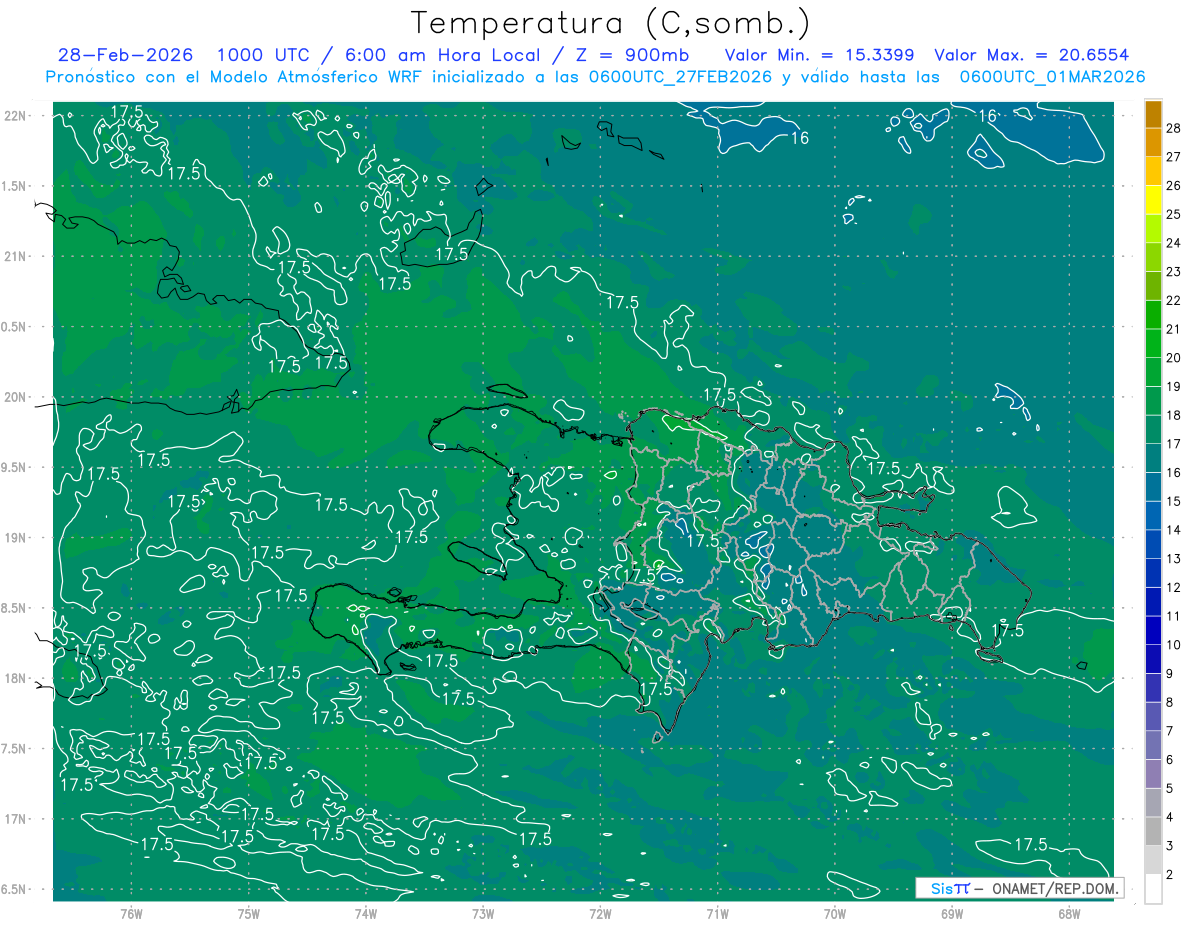1200x927 pixels.
Task: Click the '28' label on the color scale
Action: [x=1173, y=128]
